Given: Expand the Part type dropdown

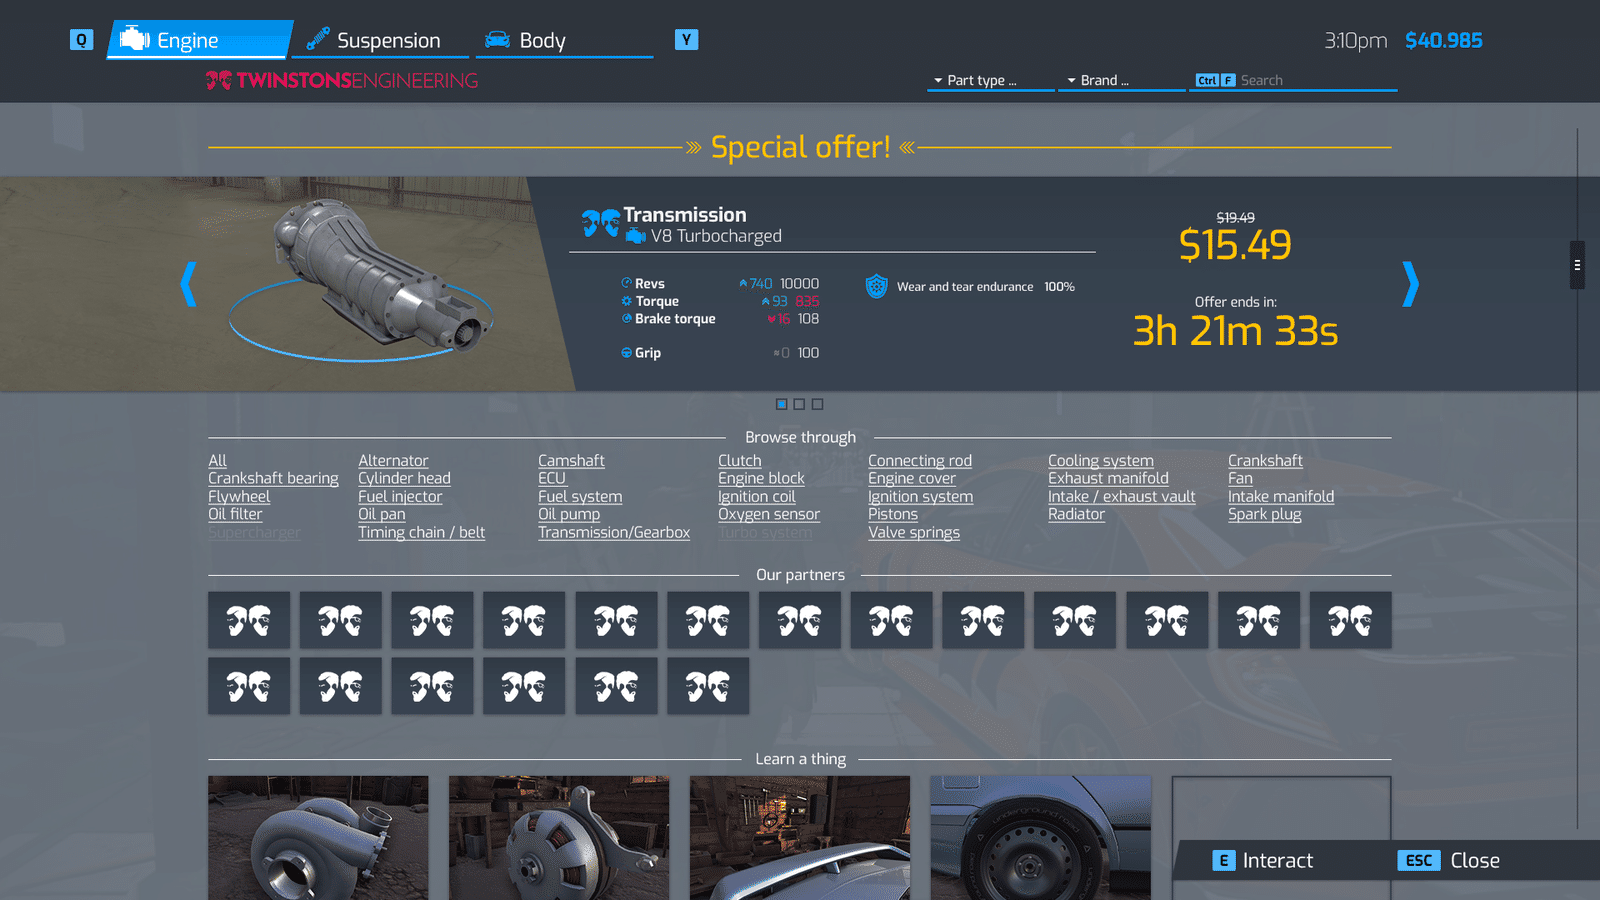Looking at the screenshot, I should [990, 80].
